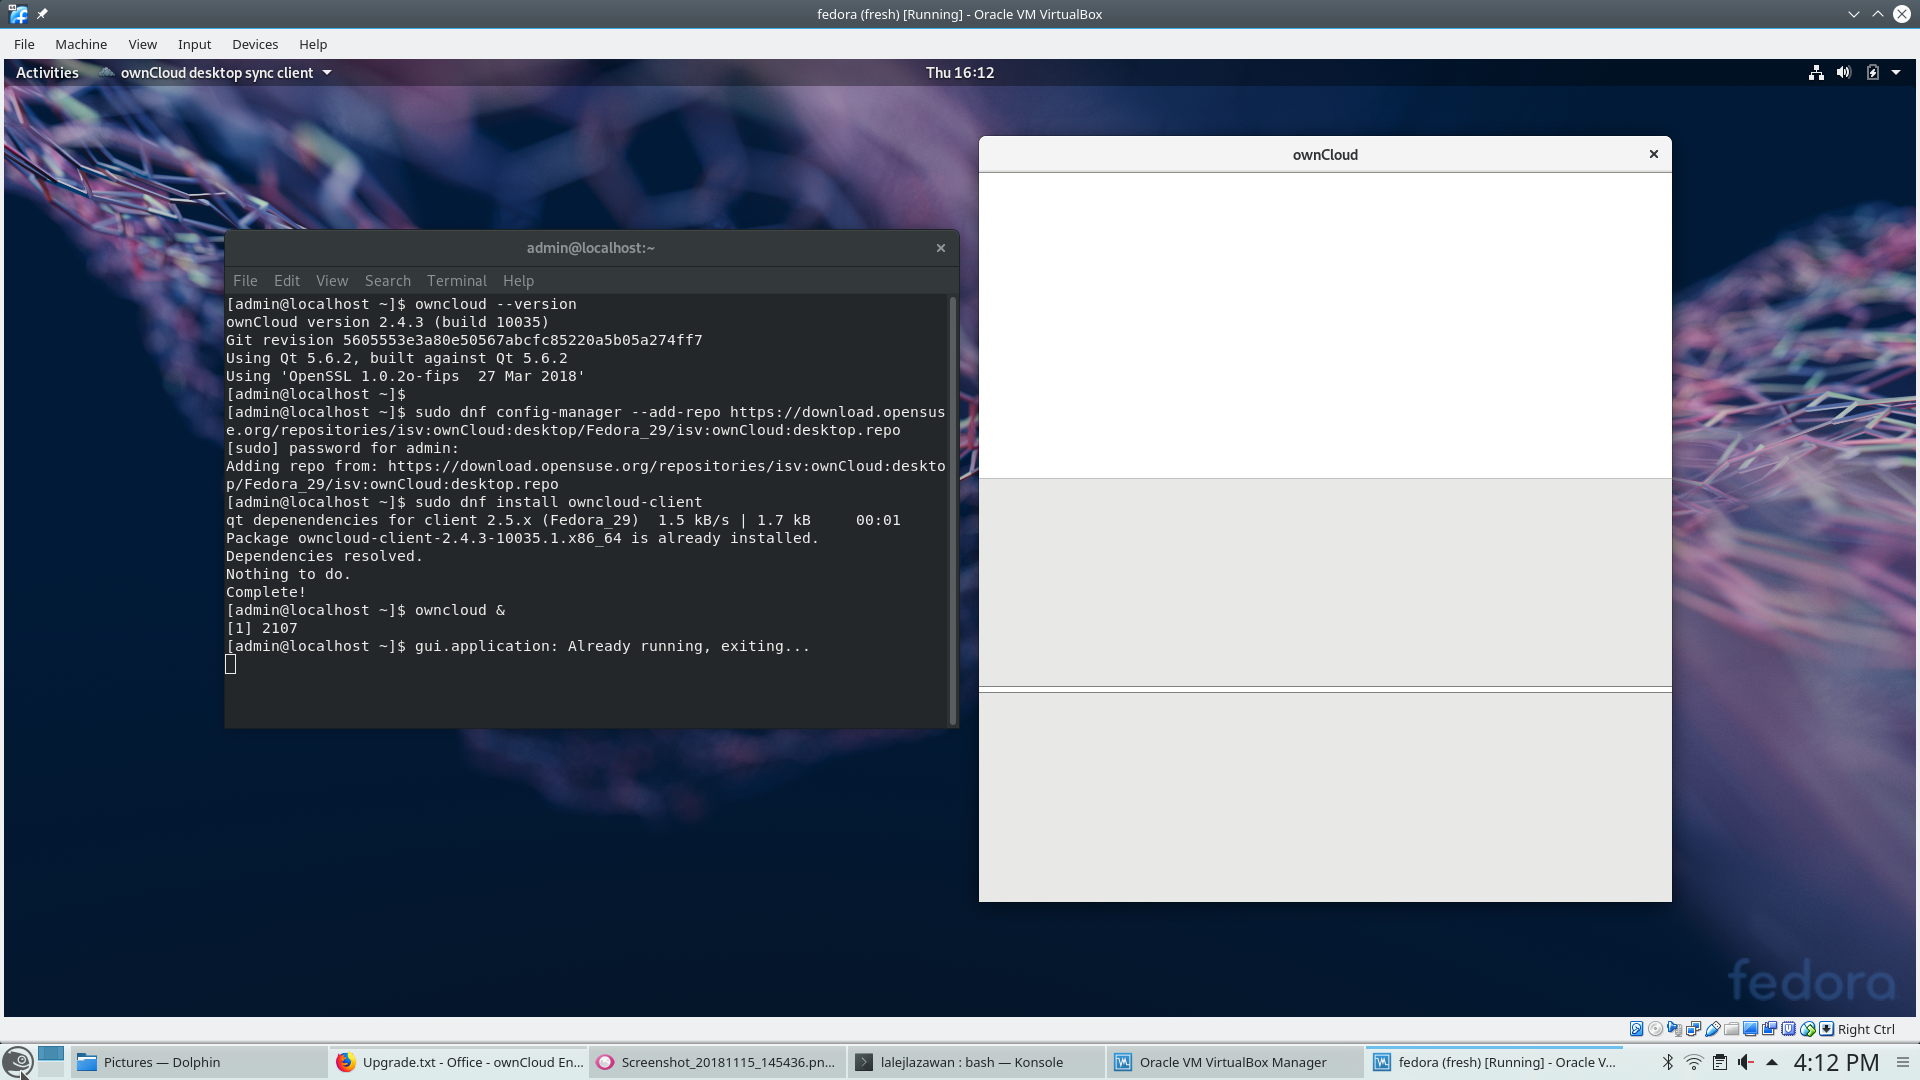This screenshot has width=1920, height=1080.
Task: Click the VirtualBox audio status icon
Action: 1674,1029
